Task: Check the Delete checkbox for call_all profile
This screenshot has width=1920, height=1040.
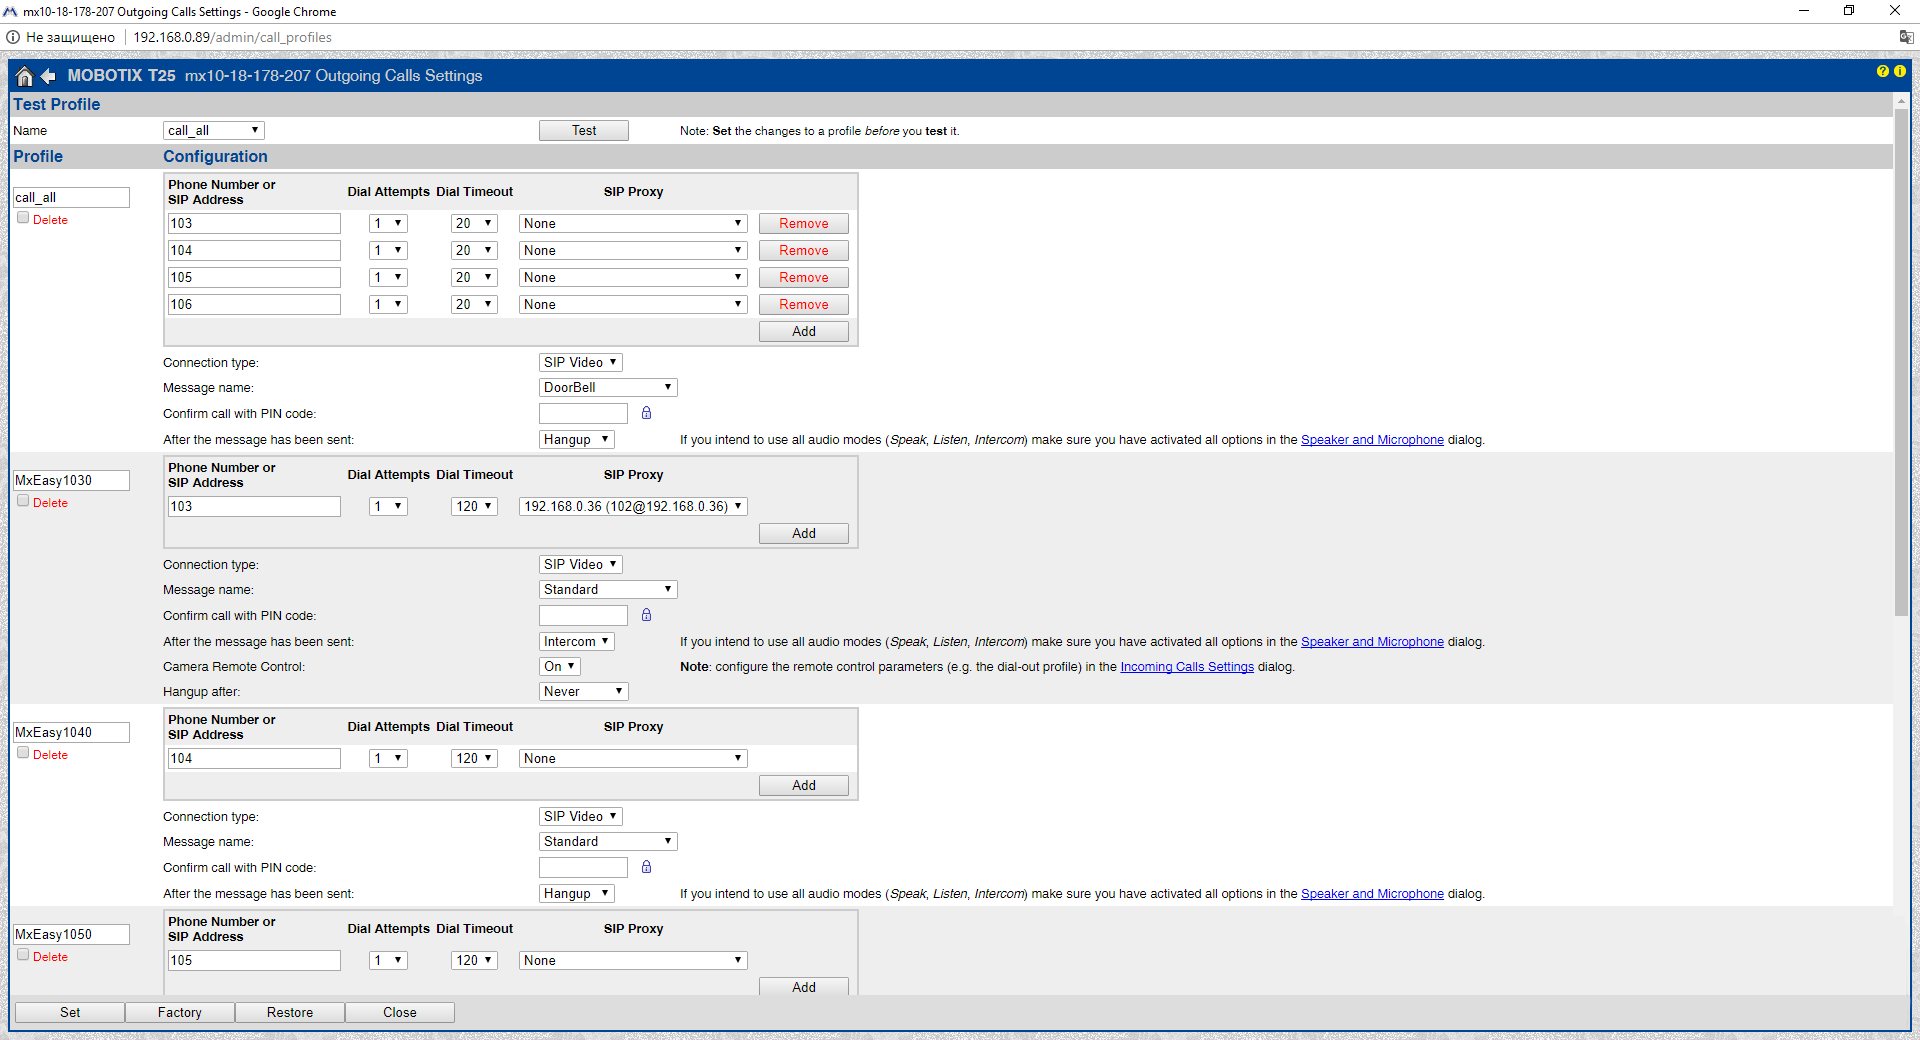Action: pos(23,218)
